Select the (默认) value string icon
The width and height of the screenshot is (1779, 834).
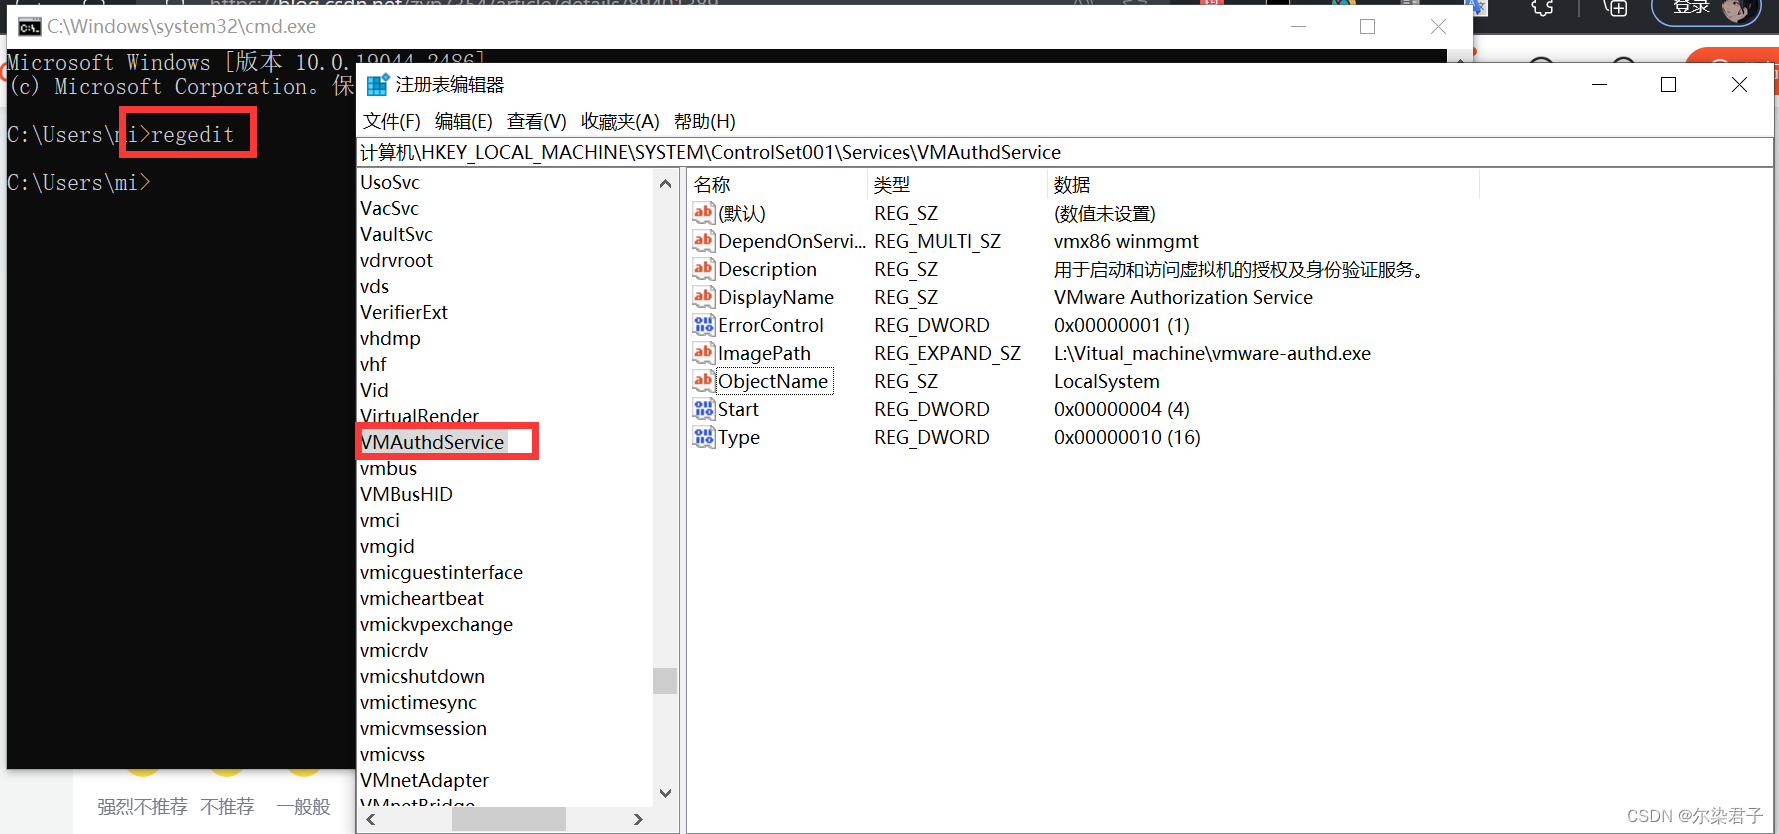tap(704, 213)
